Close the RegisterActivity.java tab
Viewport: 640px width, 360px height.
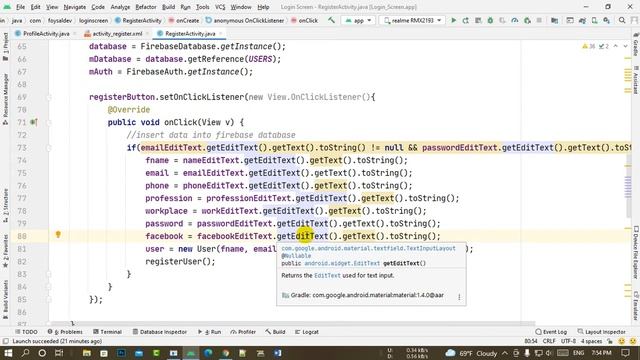coord(221,33)
